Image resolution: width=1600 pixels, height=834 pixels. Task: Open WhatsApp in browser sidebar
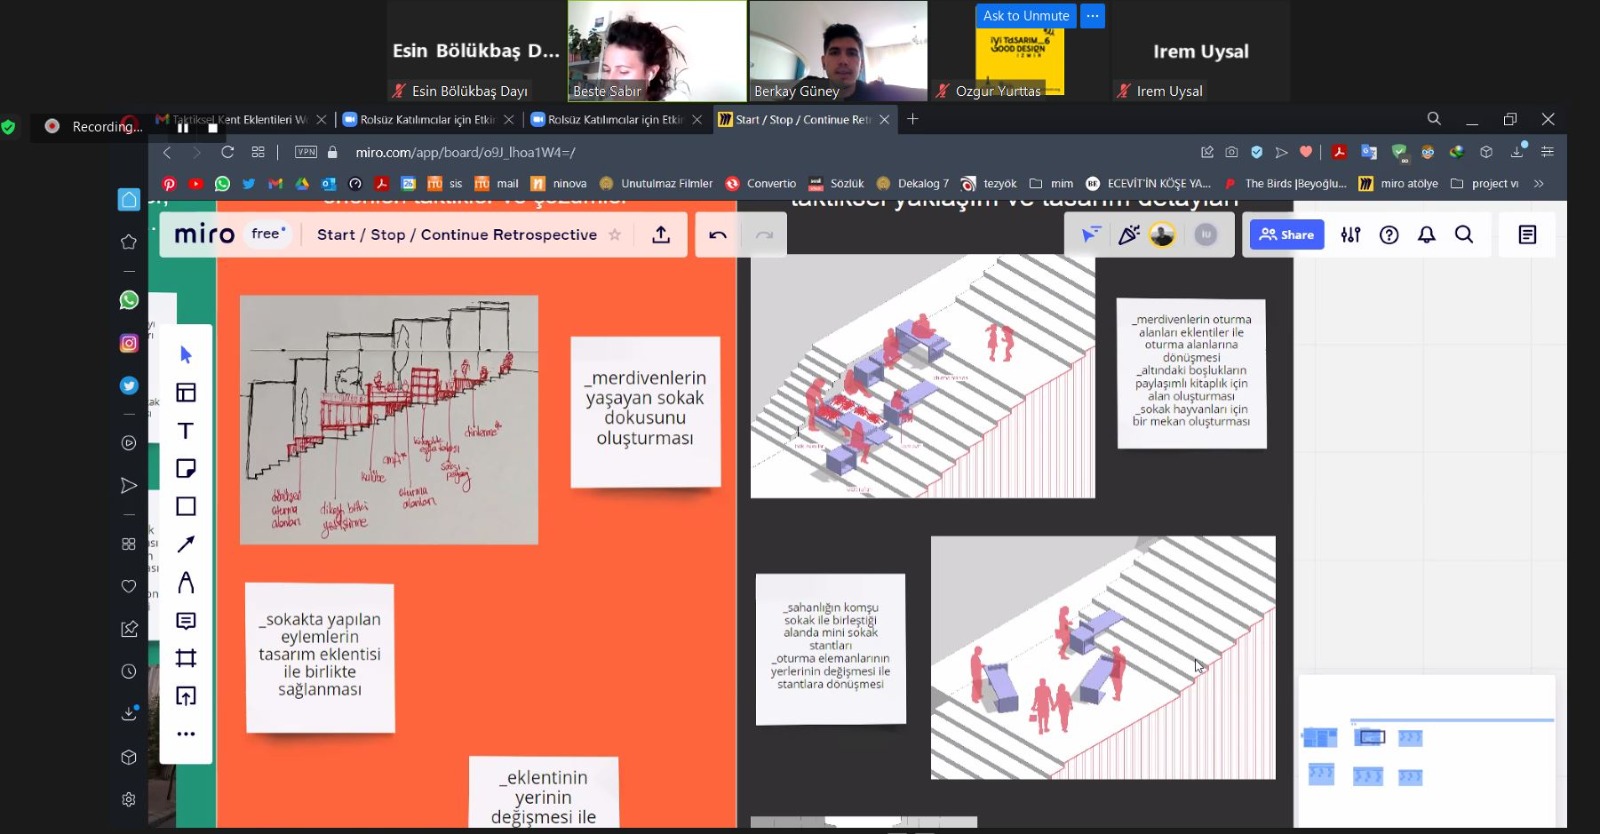129,300
